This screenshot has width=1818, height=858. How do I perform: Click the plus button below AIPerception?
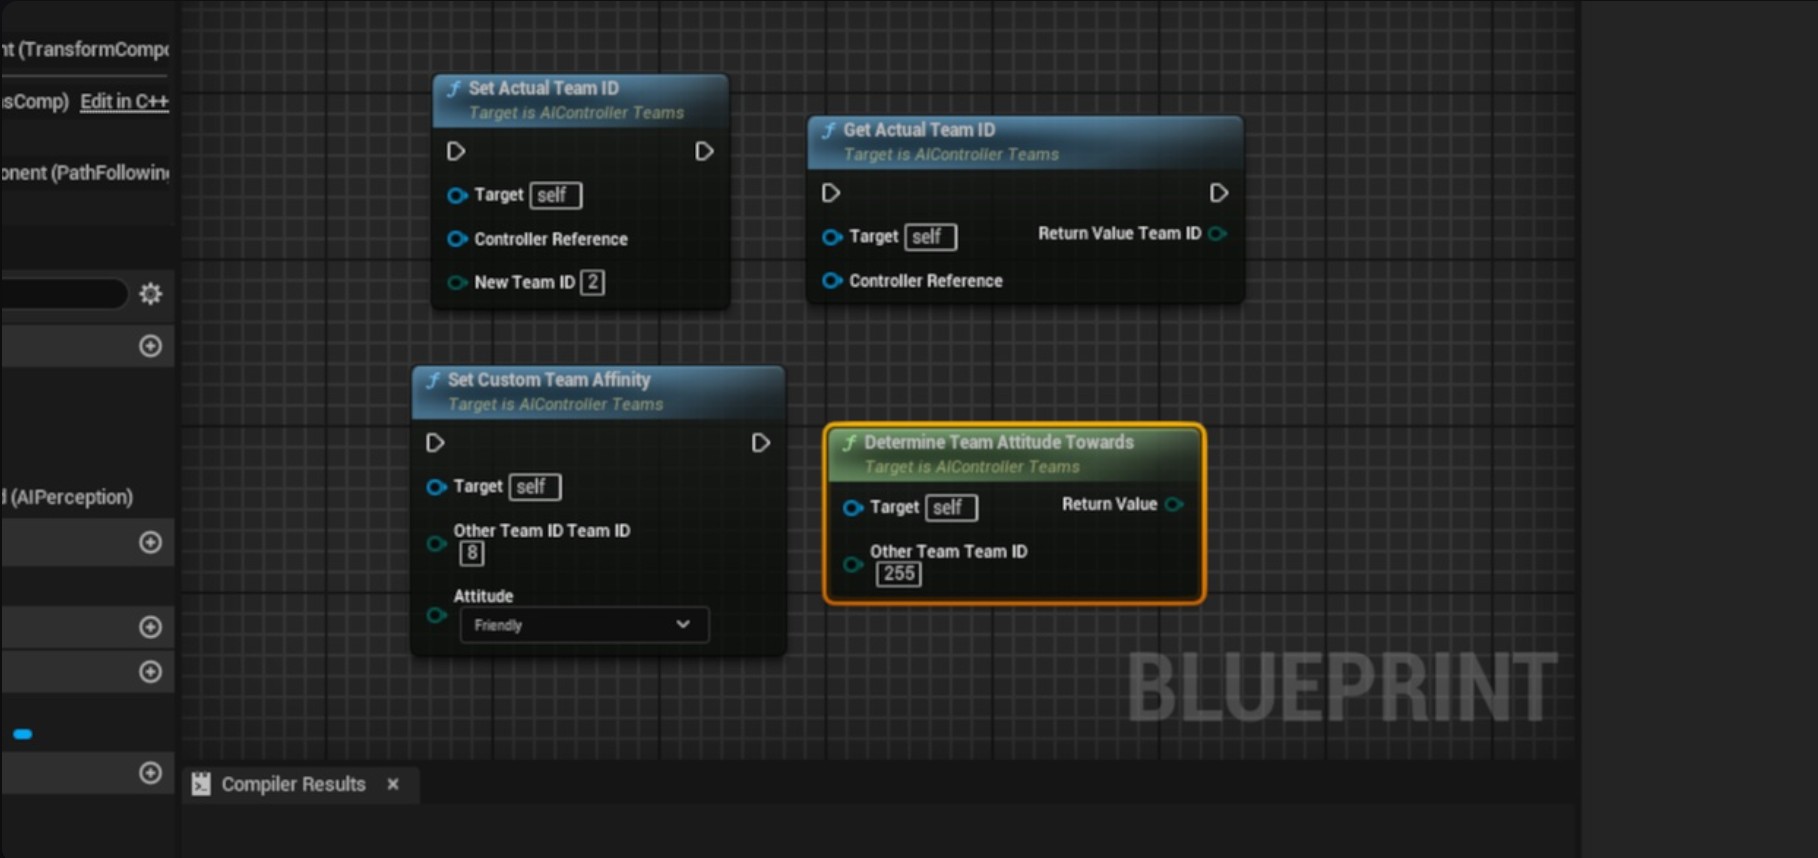pyautogui.click(x=150, y=542)
